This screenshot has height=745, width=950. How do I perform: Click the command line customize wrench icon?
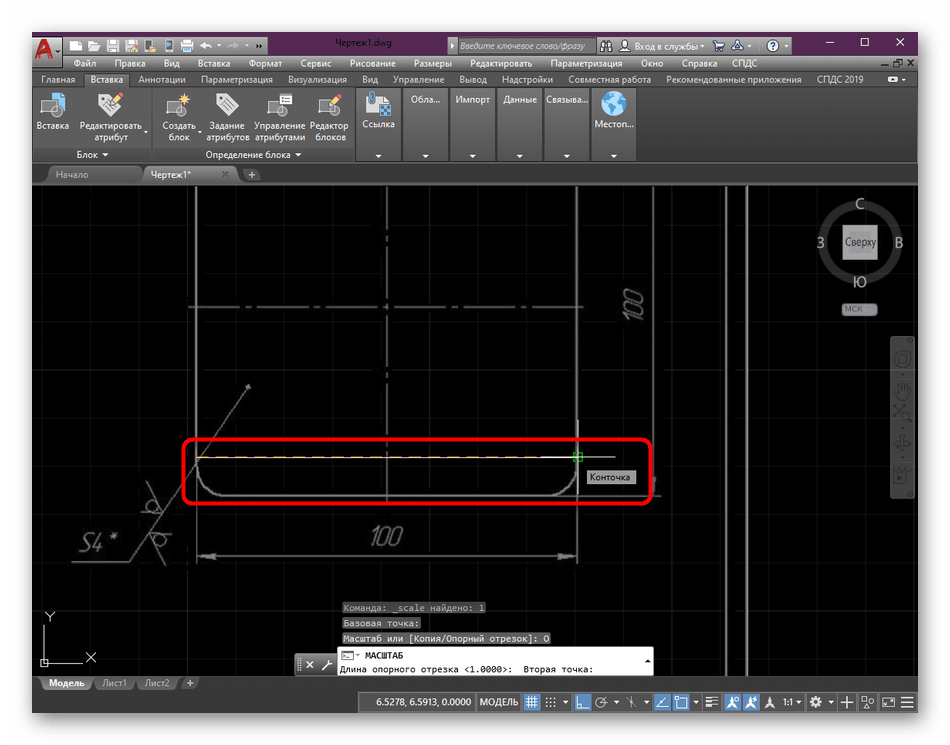[x=327, y=664]
